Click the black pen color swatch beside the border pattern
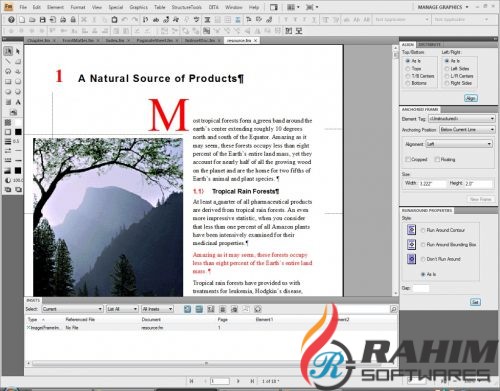500x391 pixels. point(18,132)
